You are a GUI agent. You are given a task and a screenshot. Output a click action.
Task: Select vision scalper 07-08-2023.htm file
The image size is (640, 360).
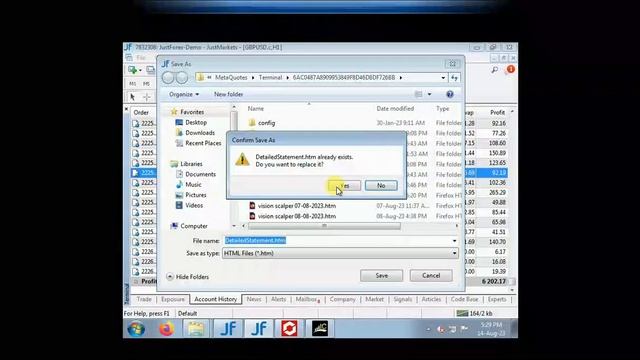coord(297,206)
